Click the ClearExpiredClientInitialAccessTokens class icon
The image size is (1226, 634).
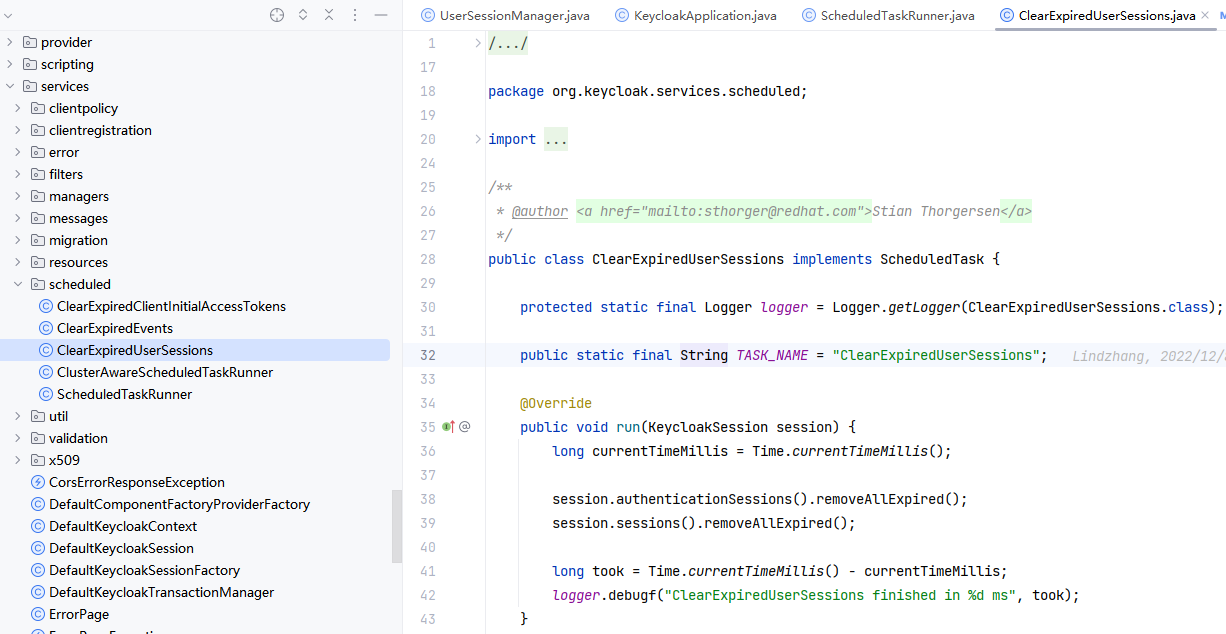click(46, 306)
